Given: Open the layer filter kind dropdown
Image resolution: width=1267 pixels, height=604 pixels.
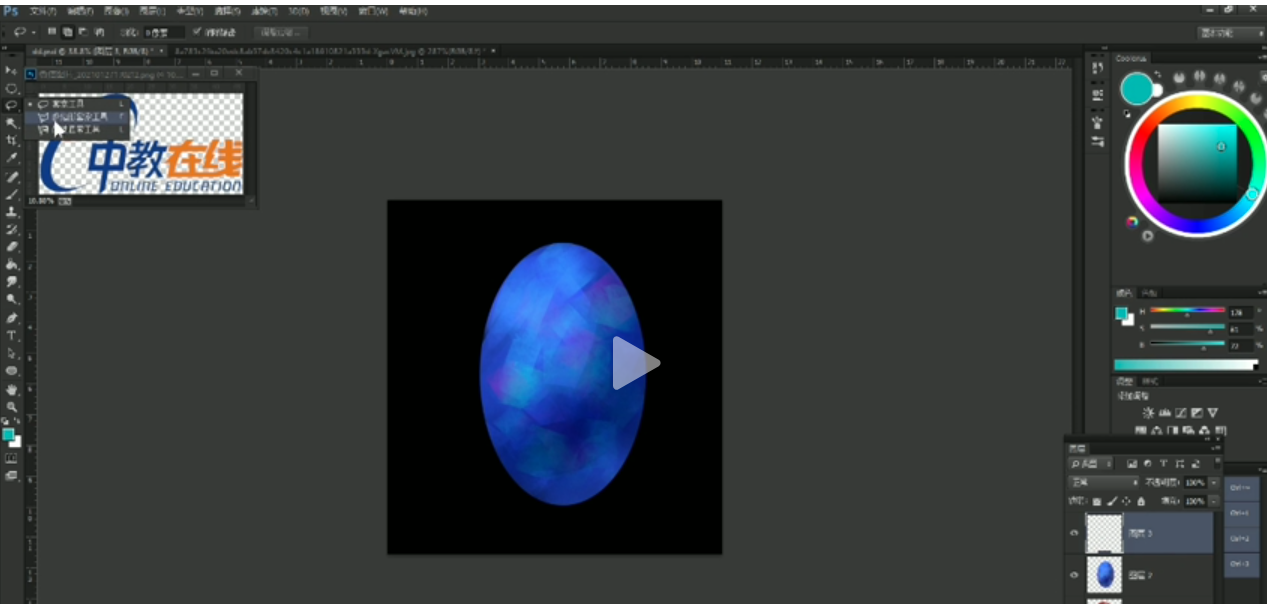Looking at the screenshot, I should tap(1093, 464).
